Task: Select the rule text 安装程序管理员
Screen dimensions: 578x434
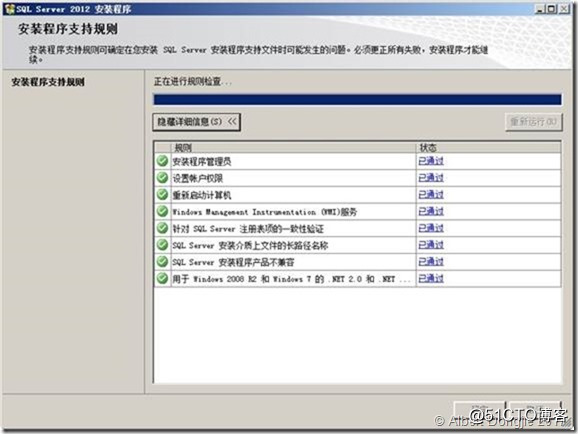Action: tap(202, 162)
